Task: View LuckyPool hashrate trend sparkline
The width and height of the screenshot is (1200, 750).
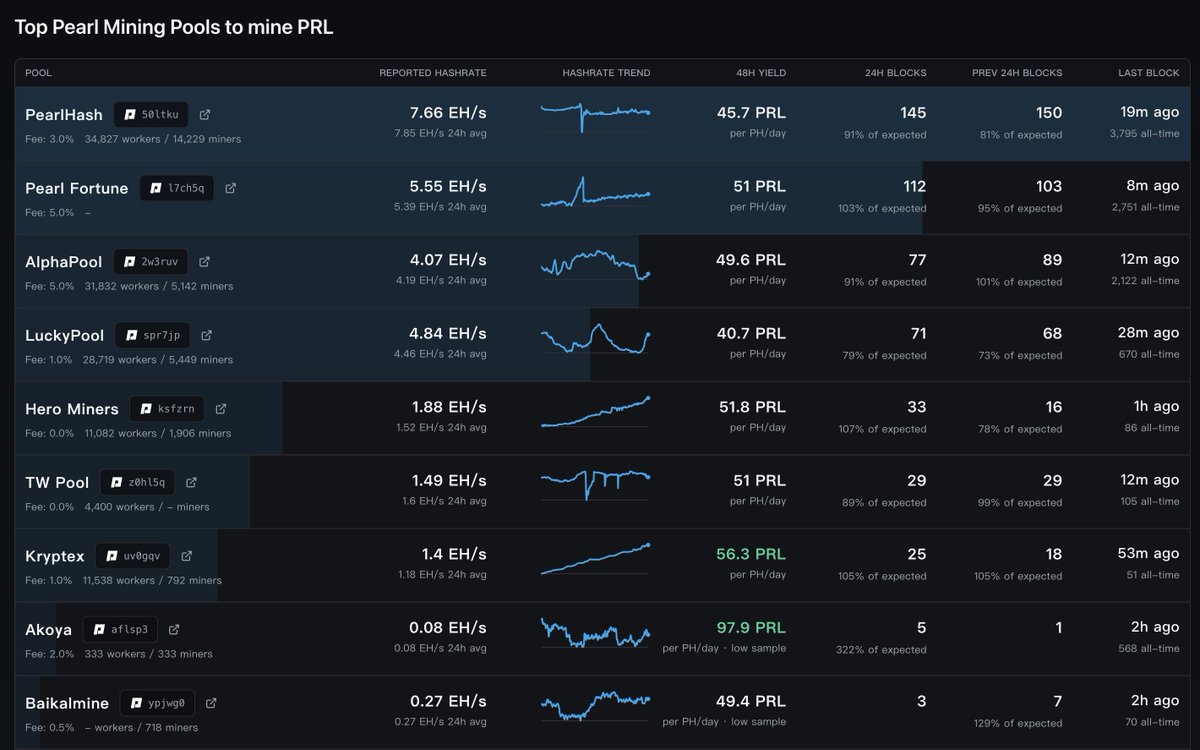Action: click(x=595, y=338)
